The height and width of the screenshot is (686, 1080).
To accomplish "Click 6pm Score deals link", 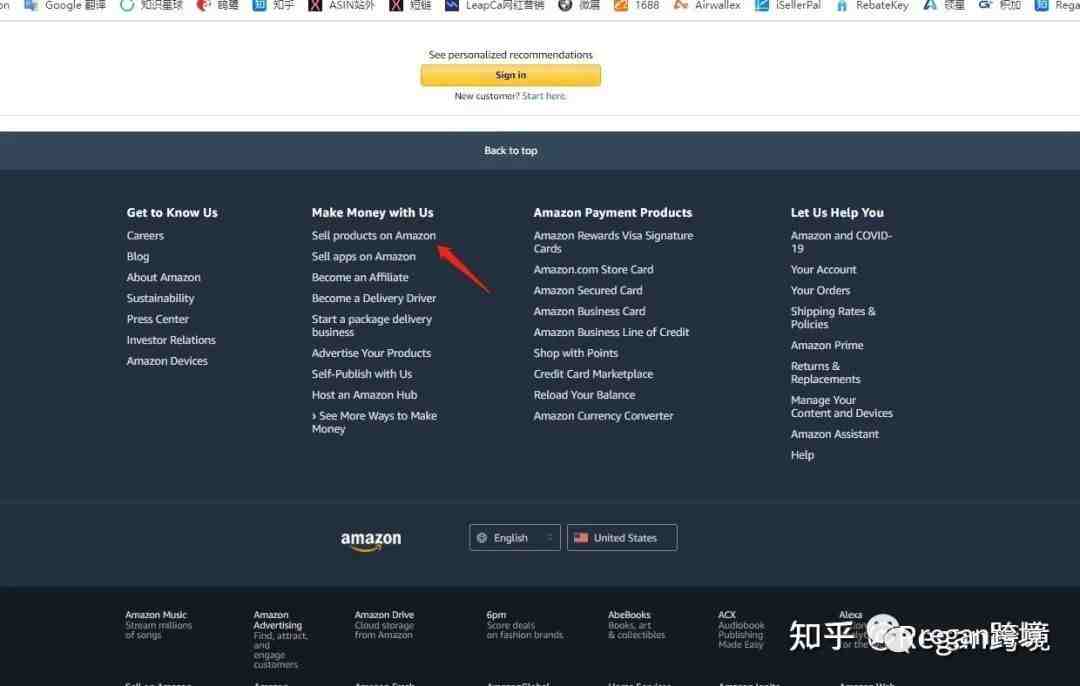I will (x=524, y=625).
